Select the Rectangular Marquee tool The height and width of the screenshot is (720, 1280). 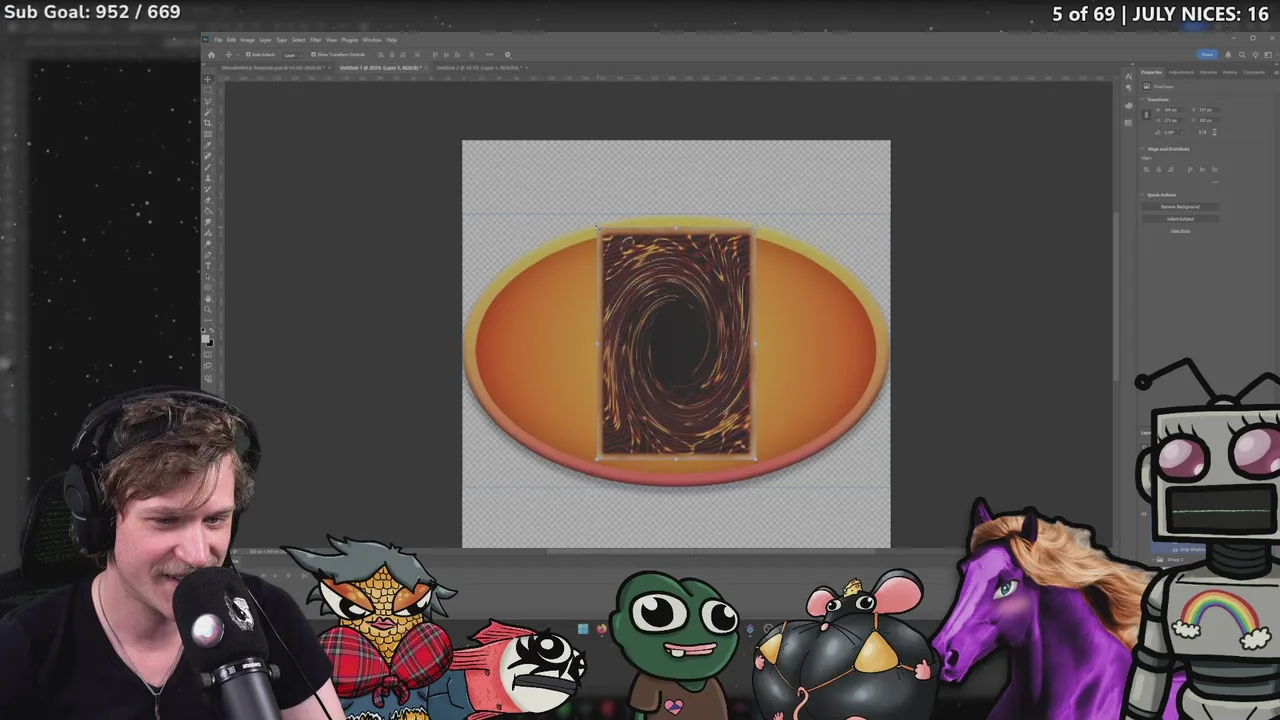coord(207,90)
